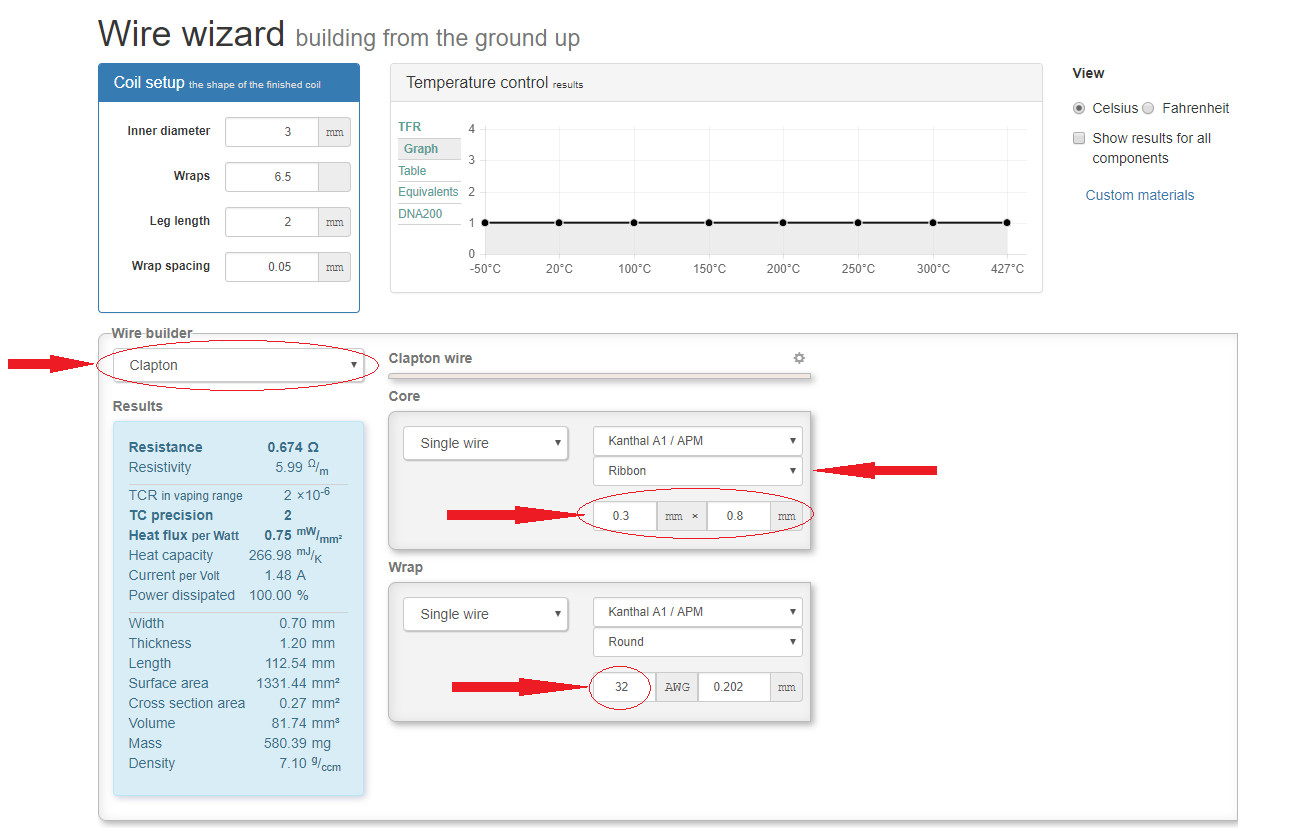Select the Graph tab
Image resolution: width=1294 pixels, height=831 pixels.
point(421,149)
